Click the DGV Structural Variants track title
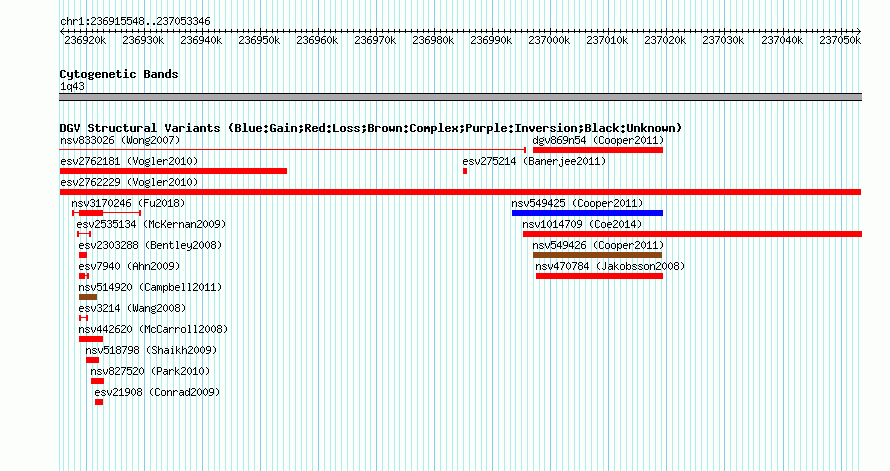The height and width of the screenshot is (471, 890). coord(371,128)
